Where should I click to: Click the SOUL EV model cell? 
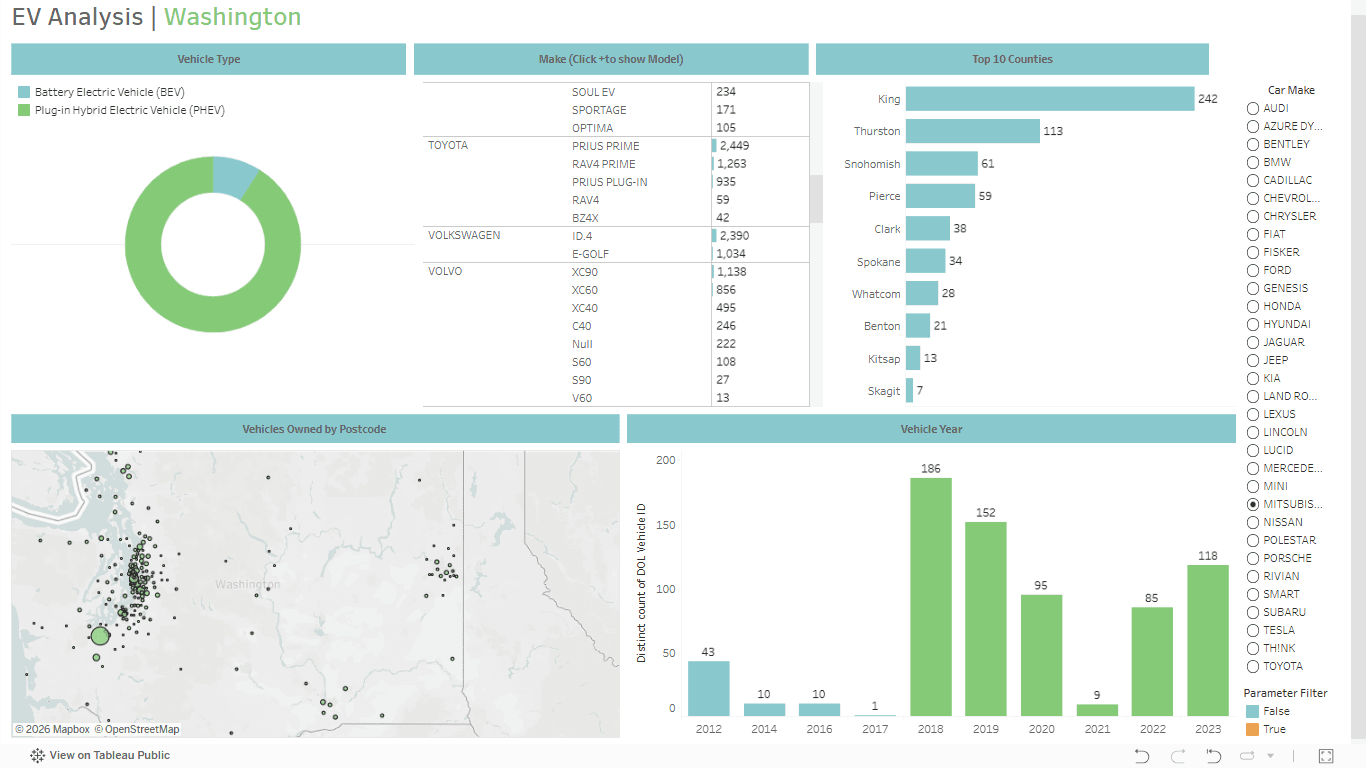point(593,92)
